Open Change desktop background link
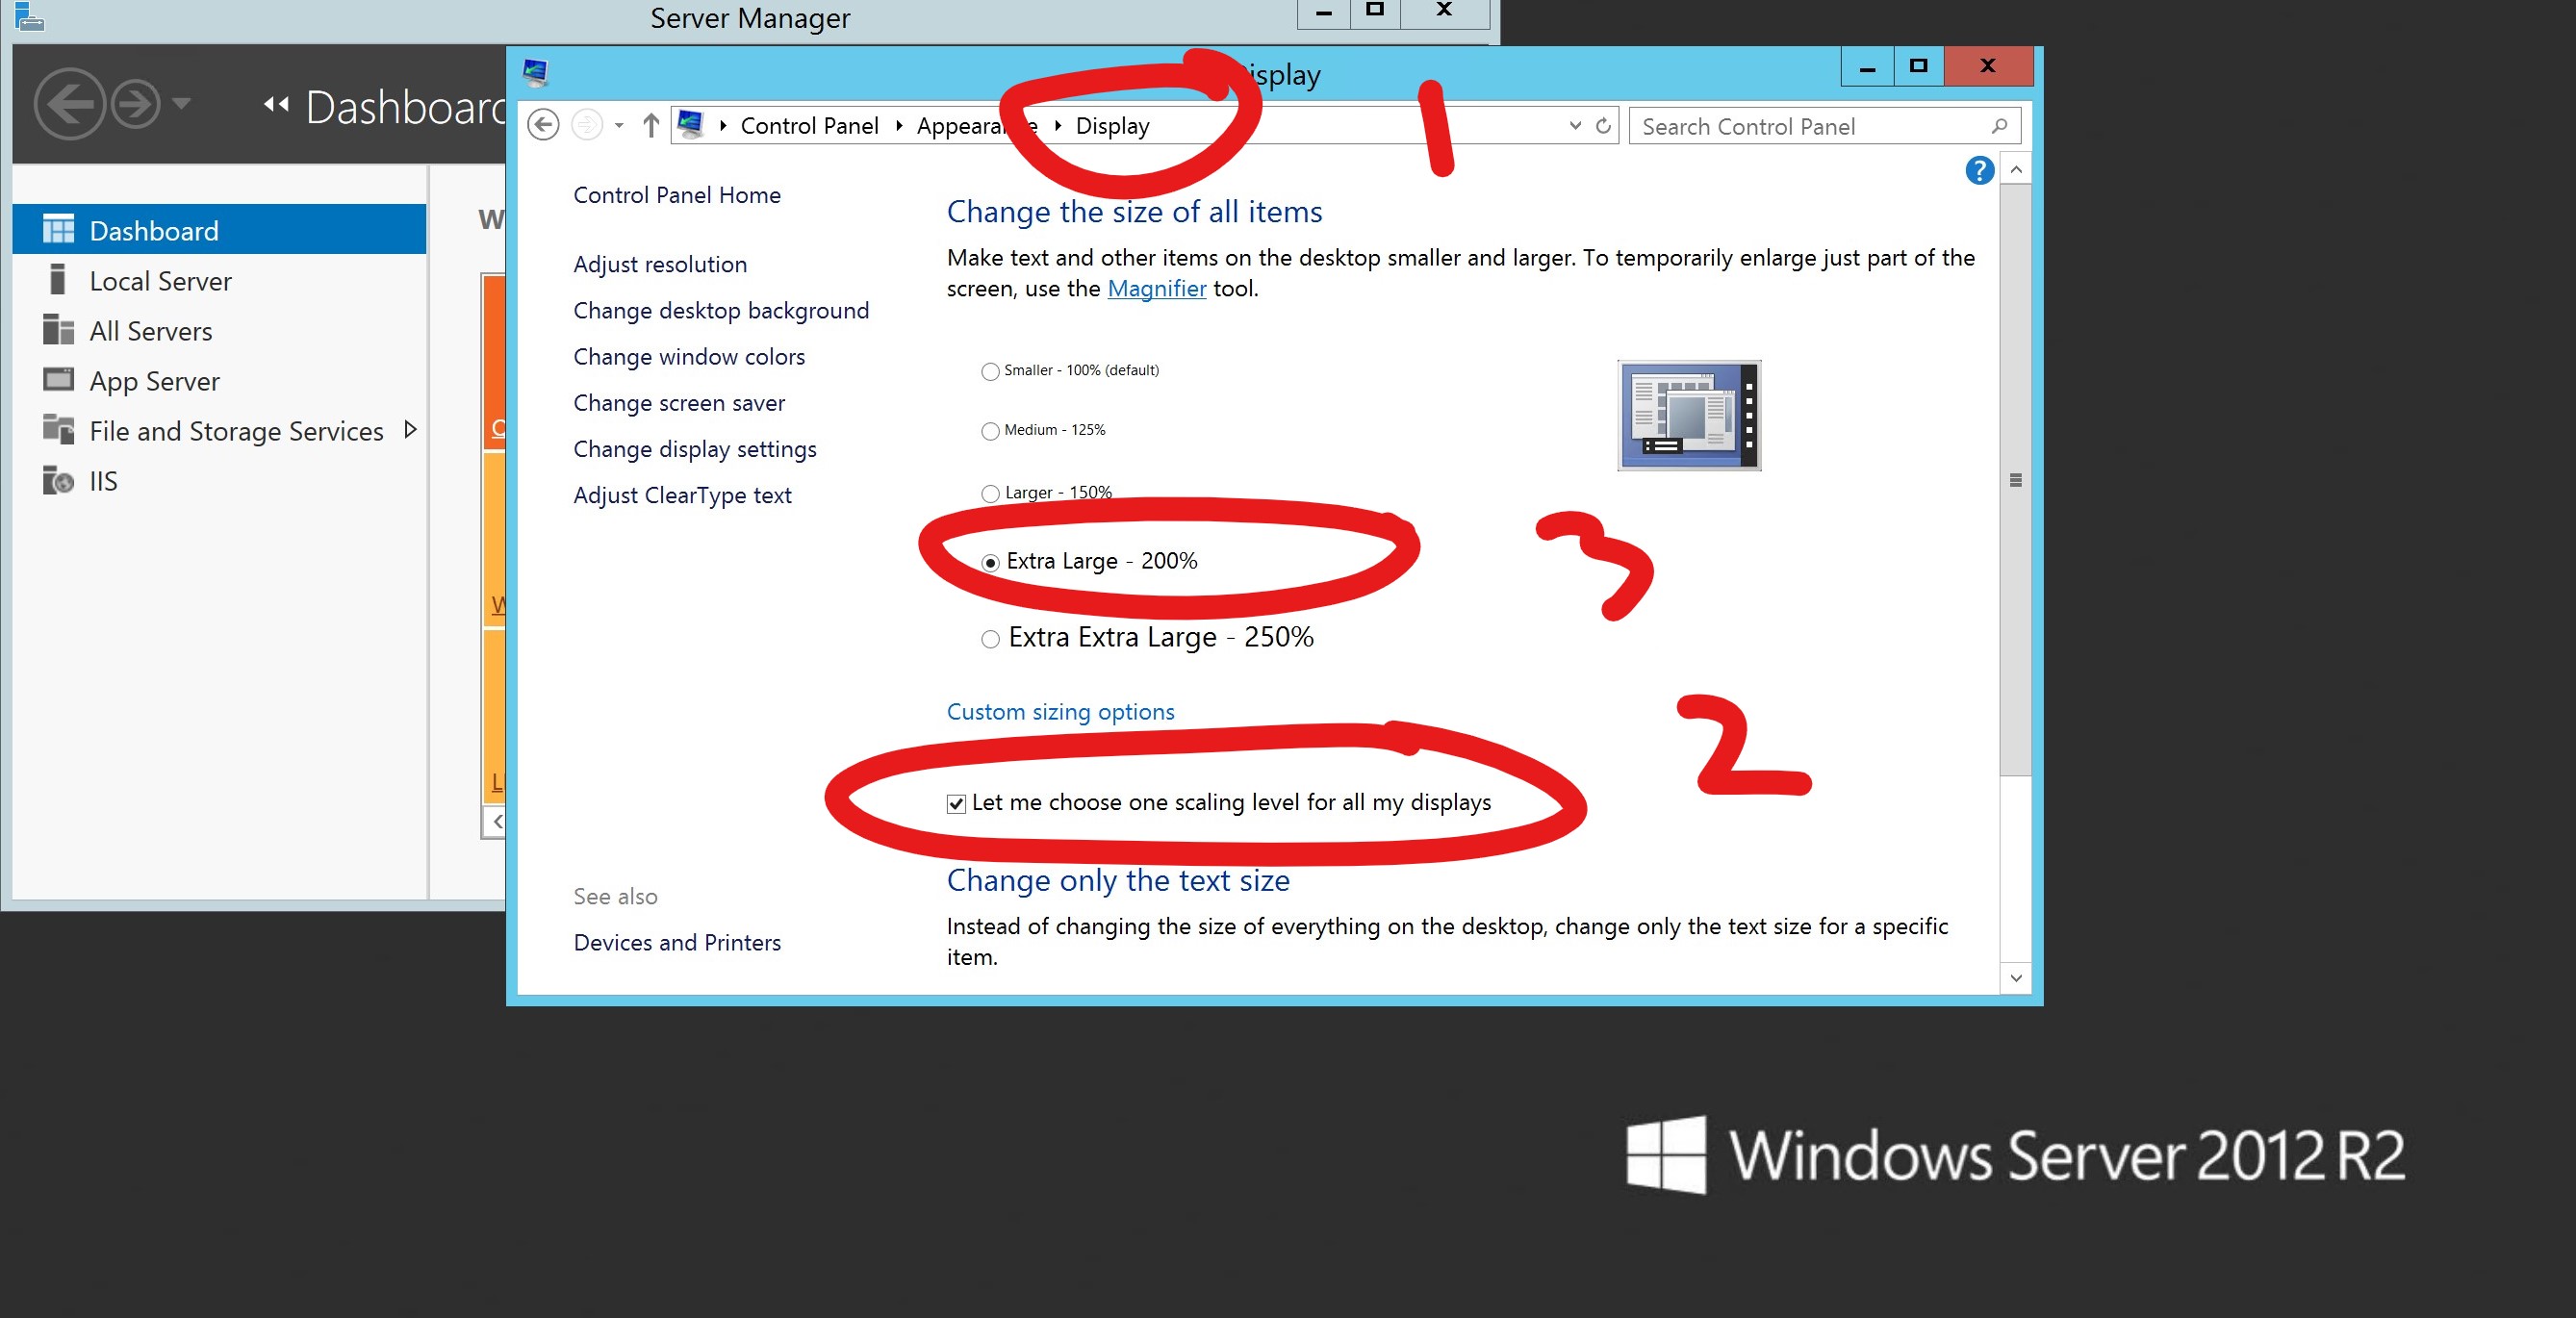Image resolution: width=2576 pixels, height=1318 pixels. [x=721, y=311]
